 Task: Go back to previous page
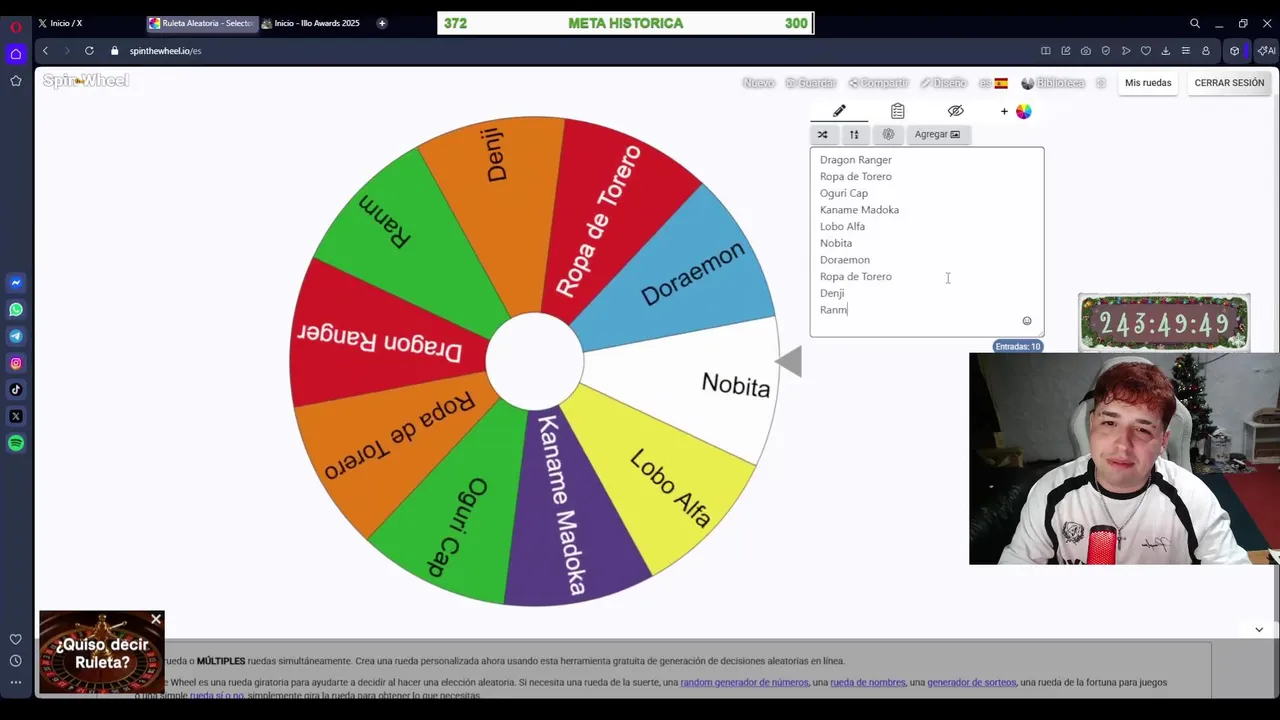tap(45, 51)
